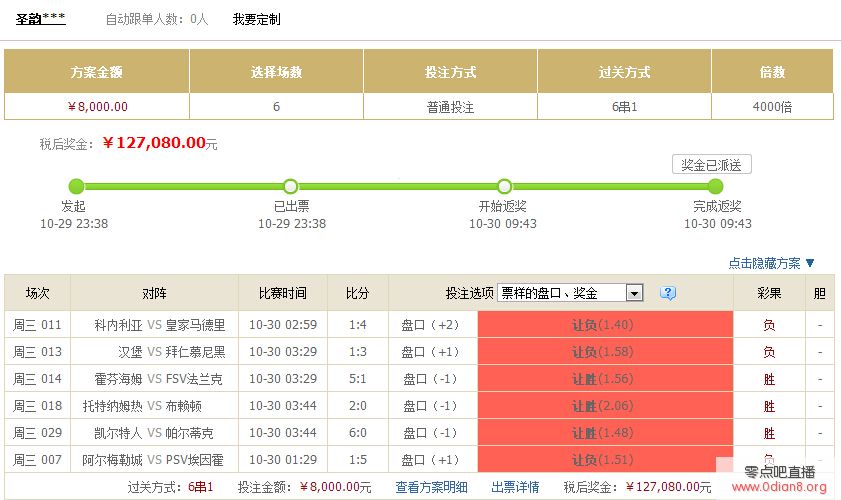Click the 彩果 column header
The height and width of the screenshot is (500, 841).
click(x=769, y=293)
